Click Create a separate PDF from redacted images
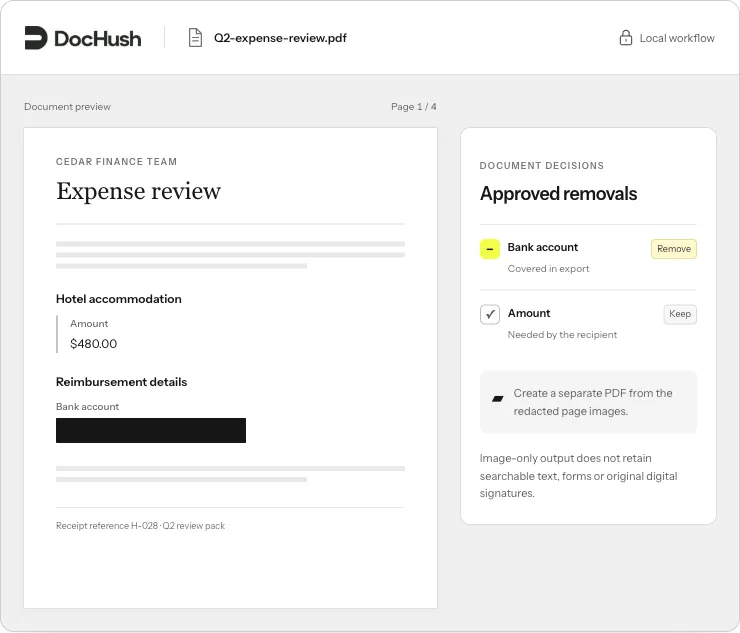The height and width of the screenshot is (633, 740). [x=589, y=402]
